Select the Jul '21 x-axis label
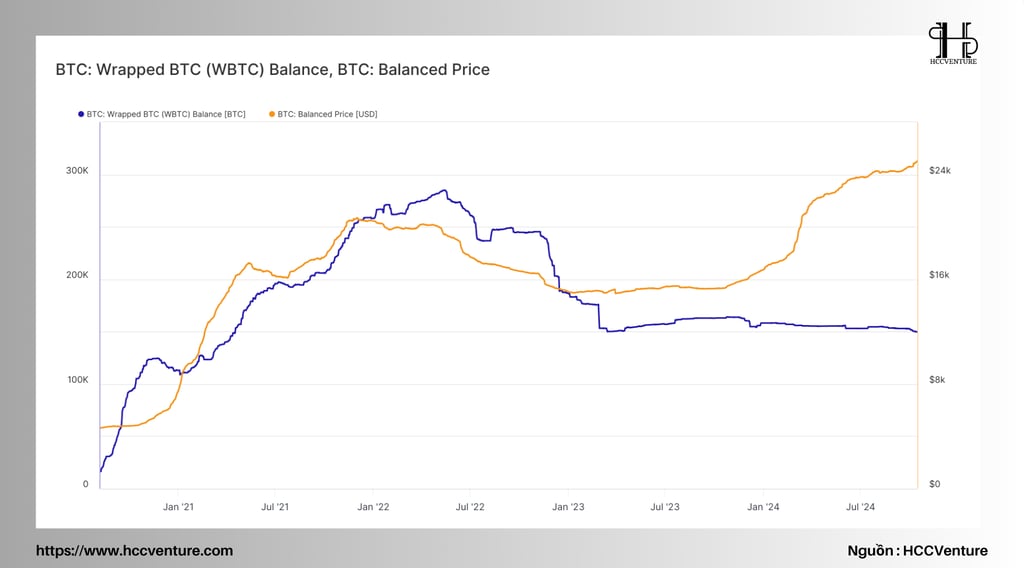Screen dimensions: 1024x568 [x=275, y=507]
